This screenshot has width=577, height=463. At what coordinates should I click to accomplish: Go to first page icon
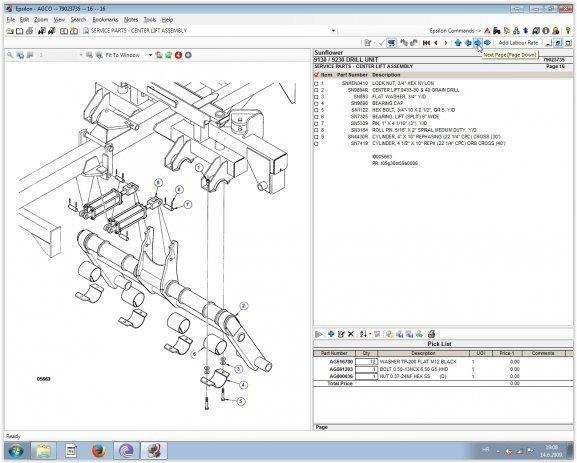[426, 43]
